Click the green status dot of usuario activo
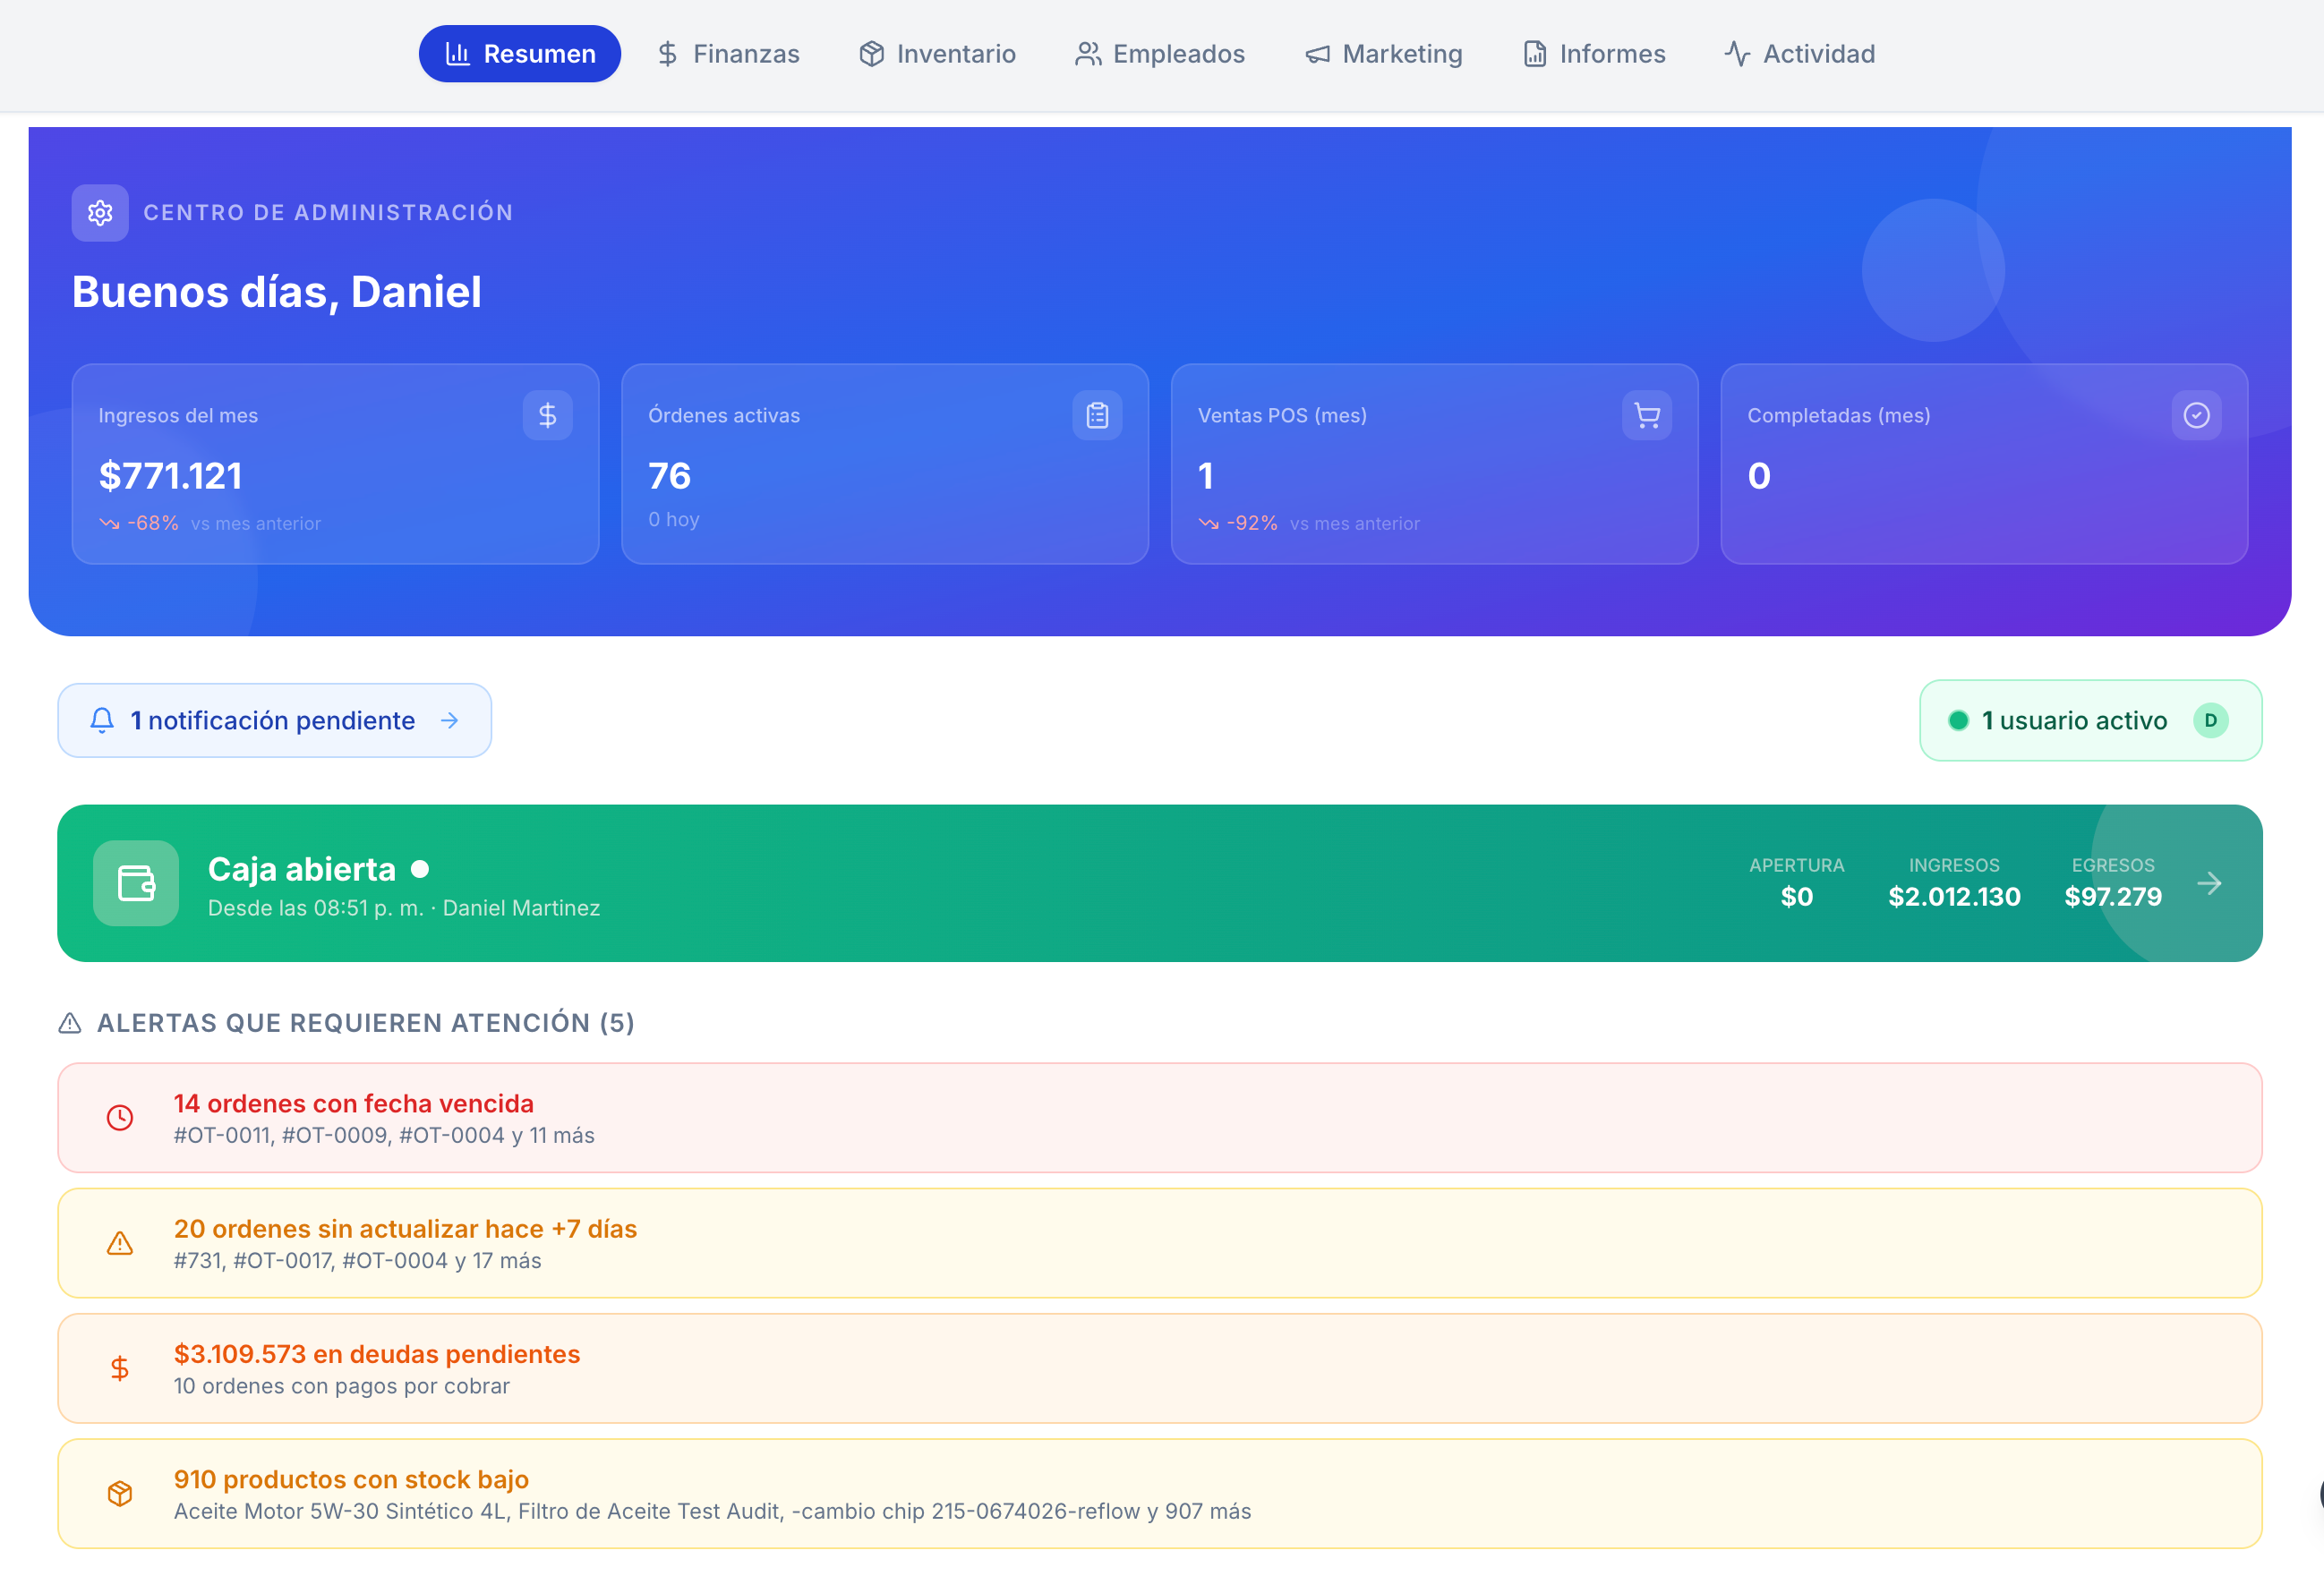 [1959, 720]
